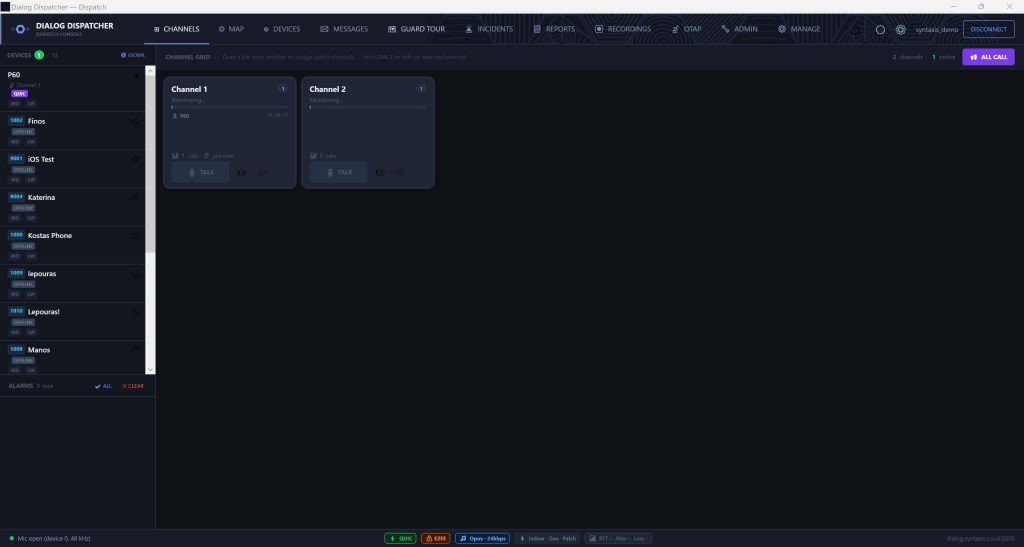Clear alarms with the Clear link
This screenshot has height=547, width=1024.
coord(133,386)
